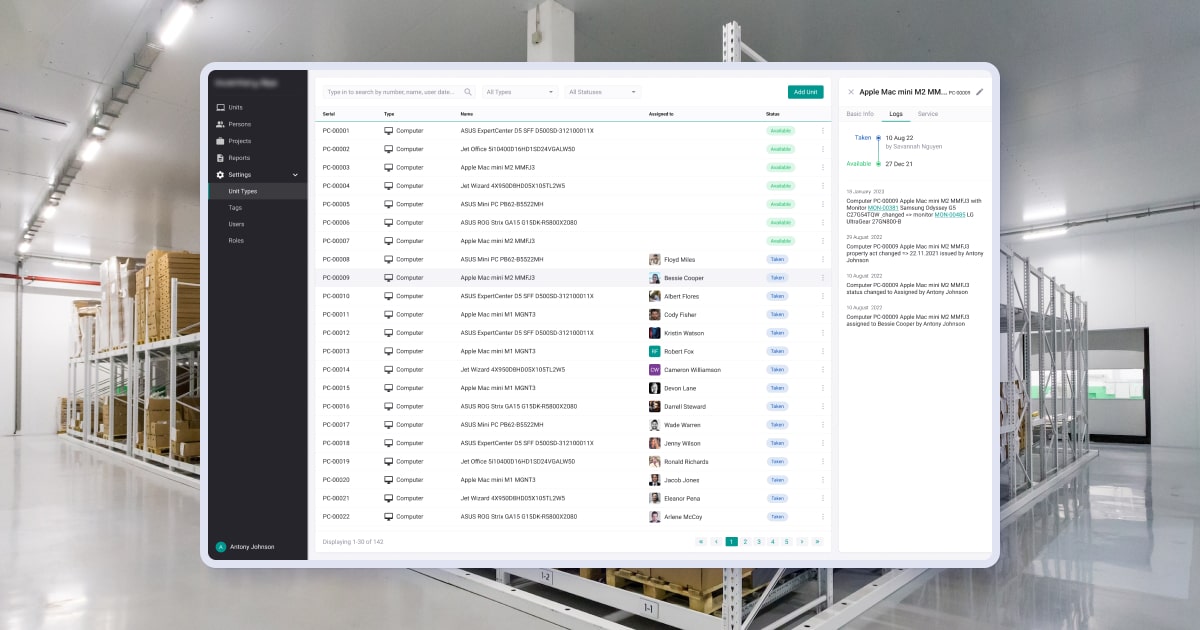This screenshot has width=1200, height=630.
Task: Open the All Statuses dropdown
Action: pyautogui.click(x=601, y=91)
